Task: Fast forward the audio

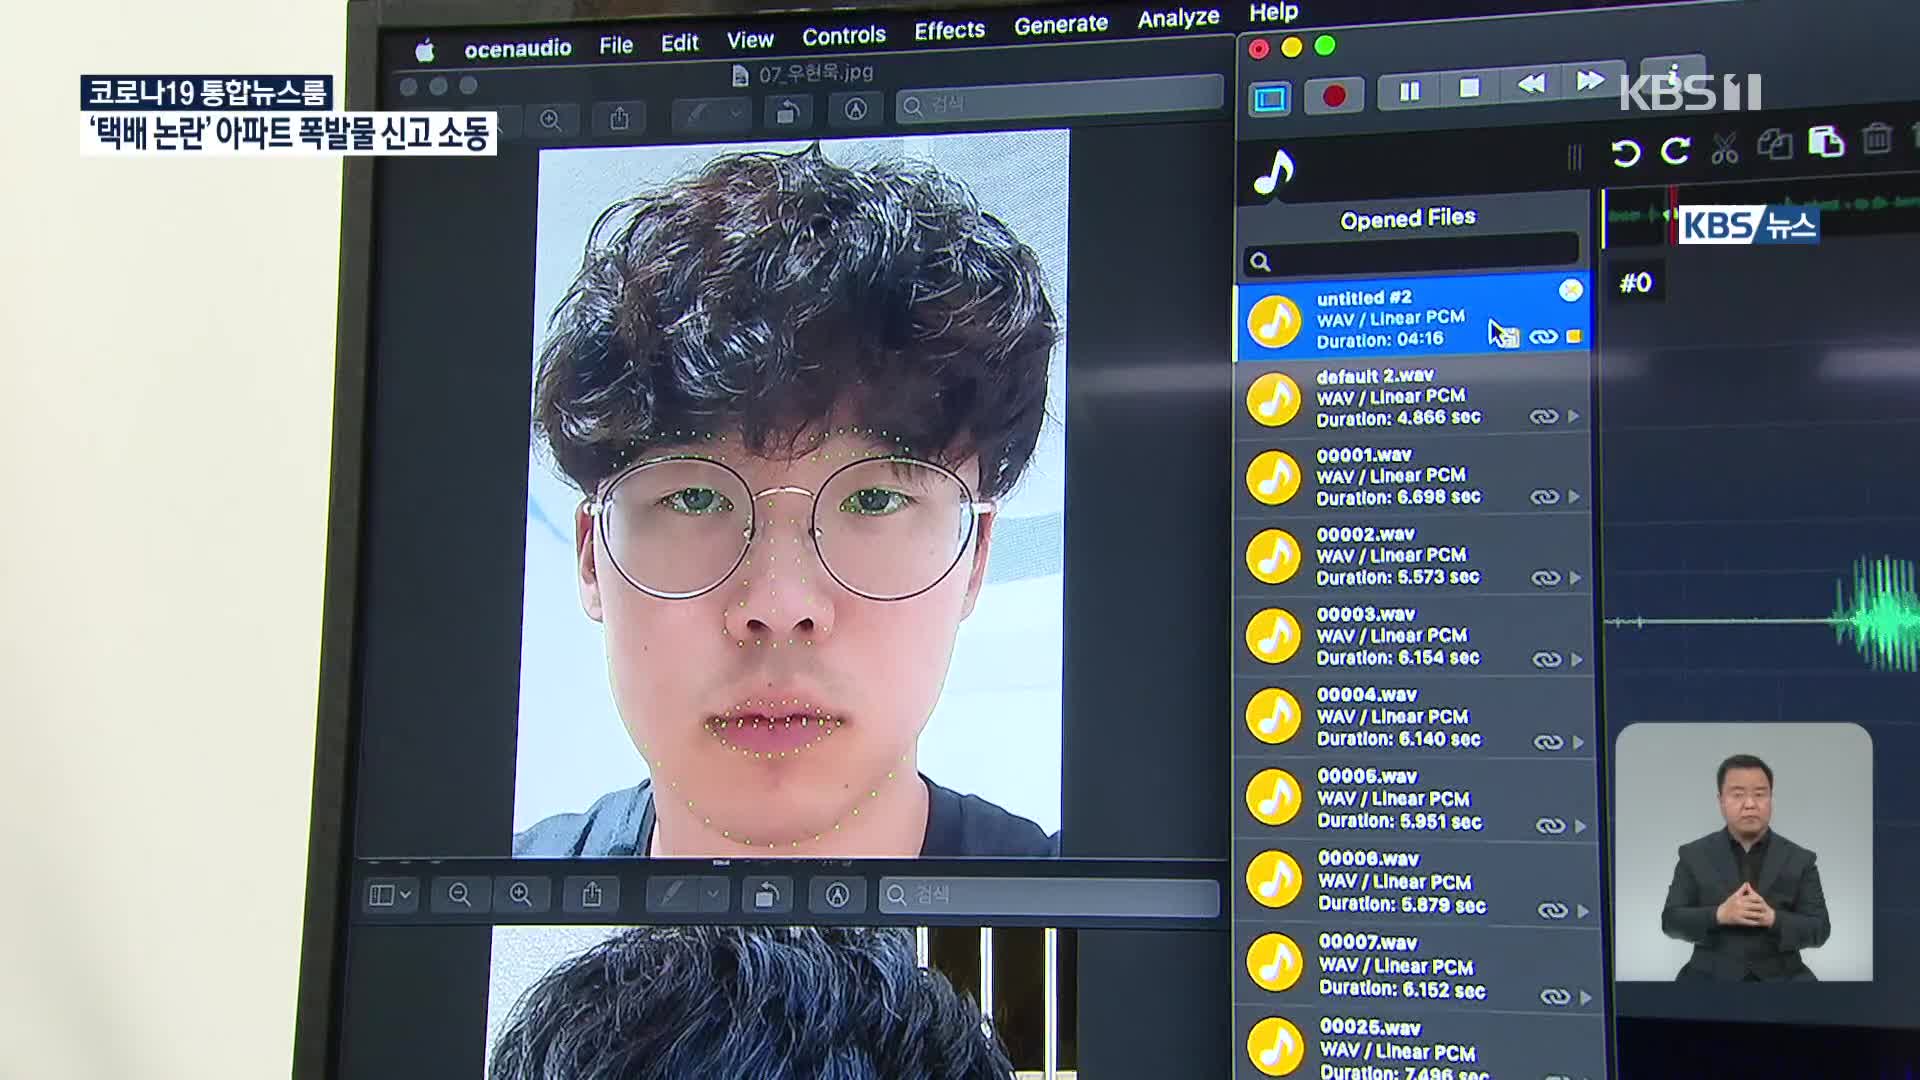Action: [1590, 80]
